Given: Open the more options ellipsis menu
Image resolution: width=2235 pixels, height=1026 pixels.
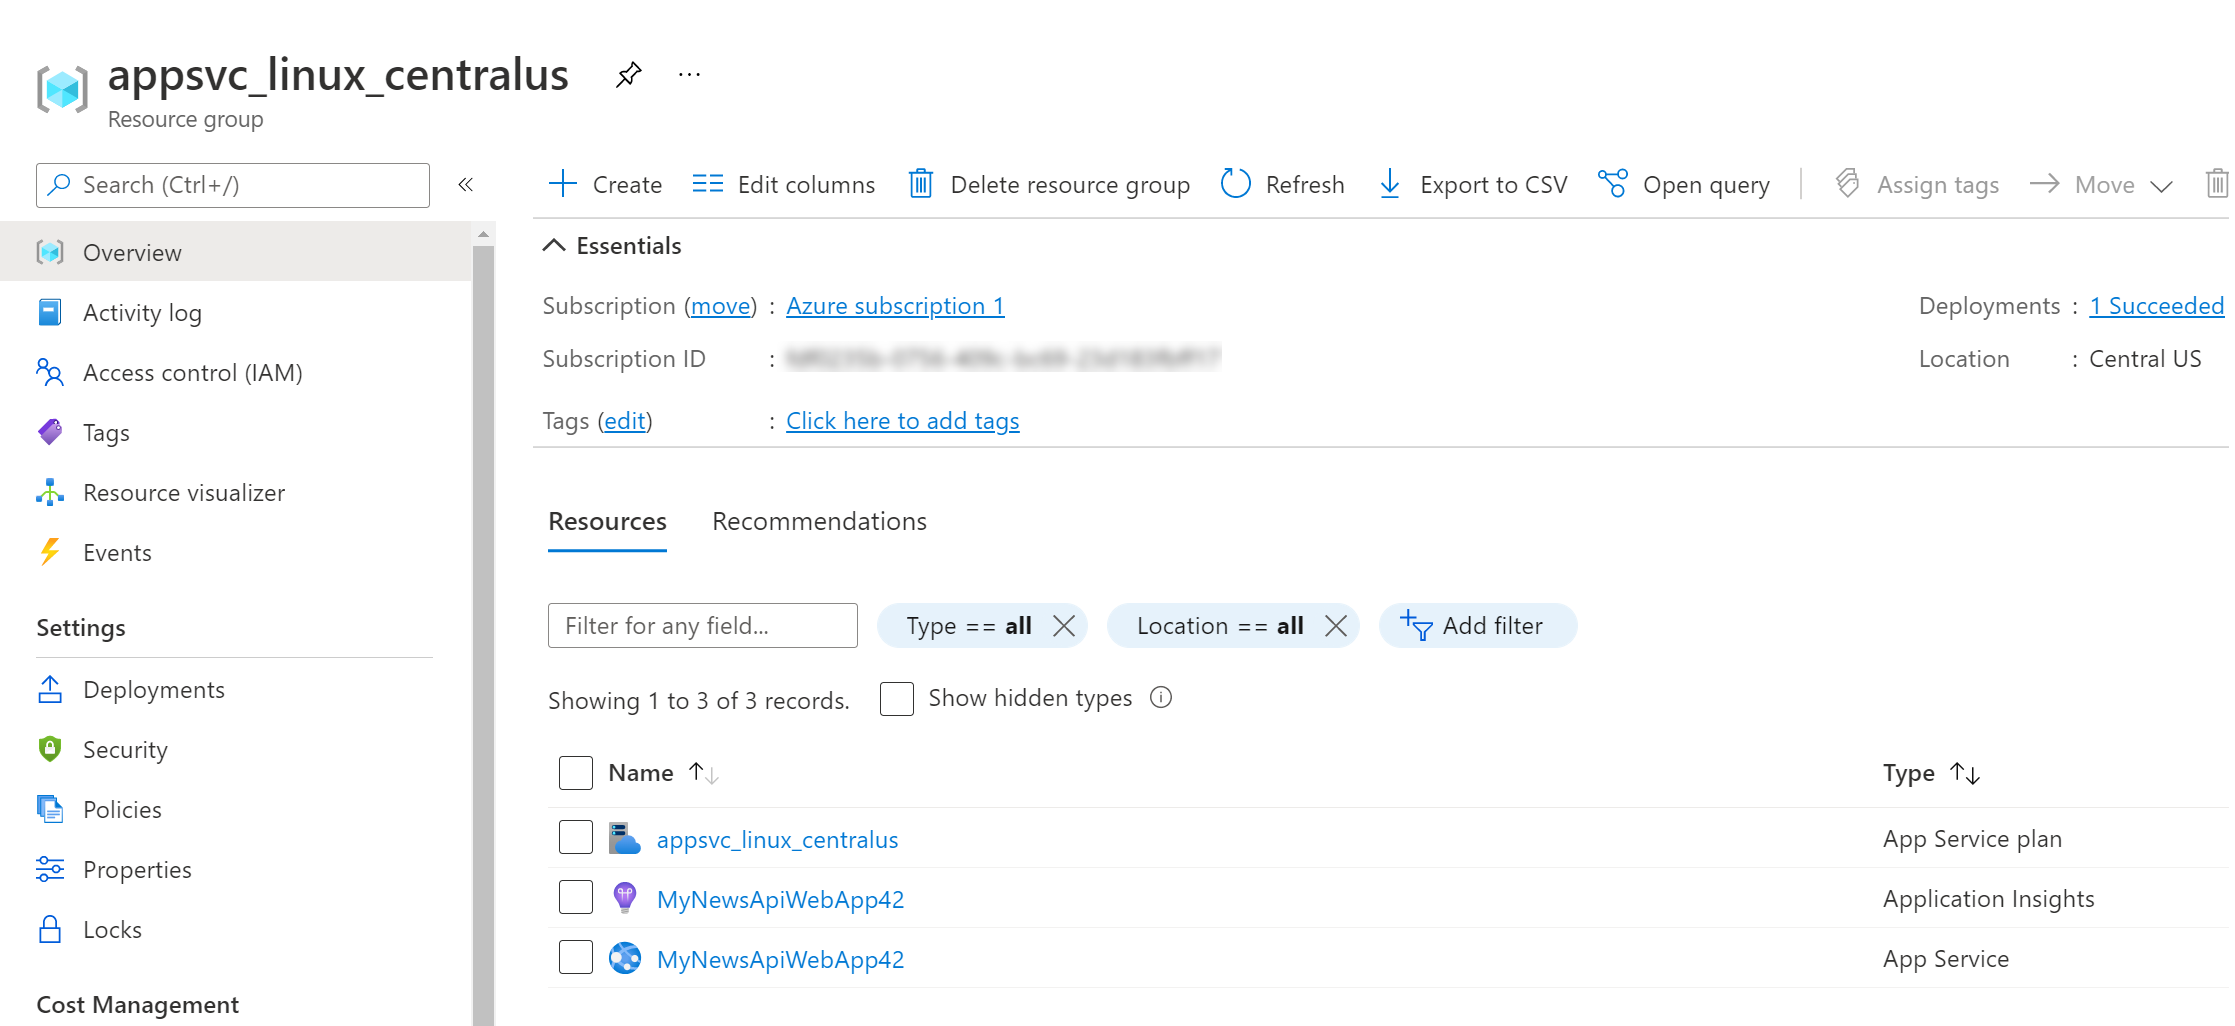Looking at the screenshot, I should pos(689,75).
